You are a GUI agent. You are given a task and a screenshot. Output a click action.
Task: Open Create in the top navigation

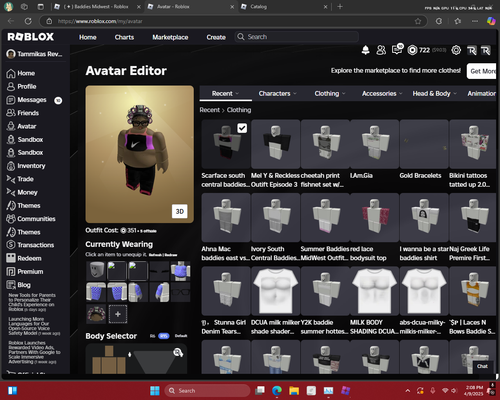coord(216,37)
